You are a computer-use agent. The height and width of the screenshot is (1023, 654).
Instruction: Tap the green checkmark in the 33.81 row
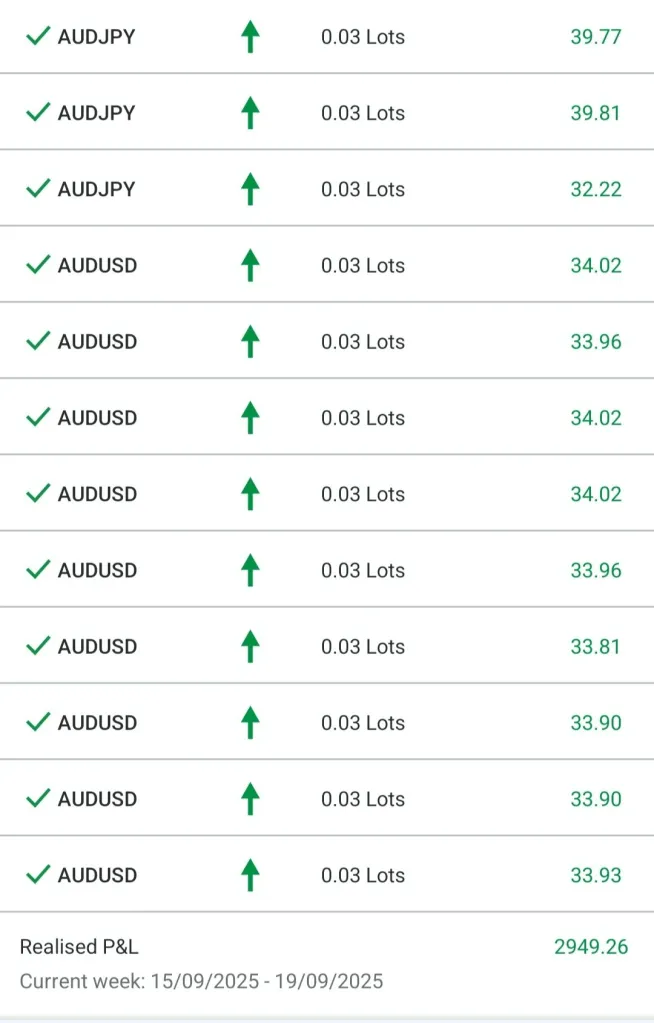coord(38,647)
